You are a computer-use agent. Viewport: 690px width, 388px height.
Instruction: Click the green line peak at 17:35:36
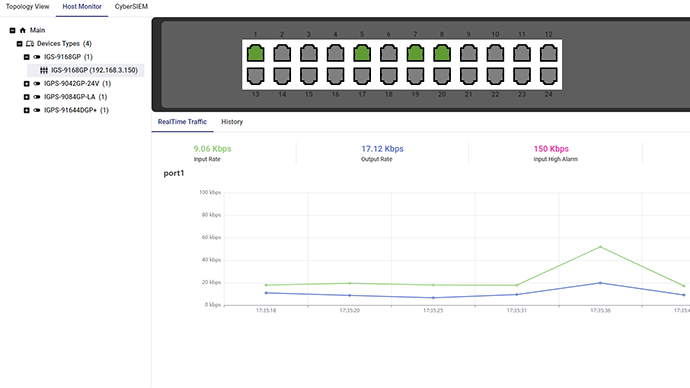click(600, 247)
